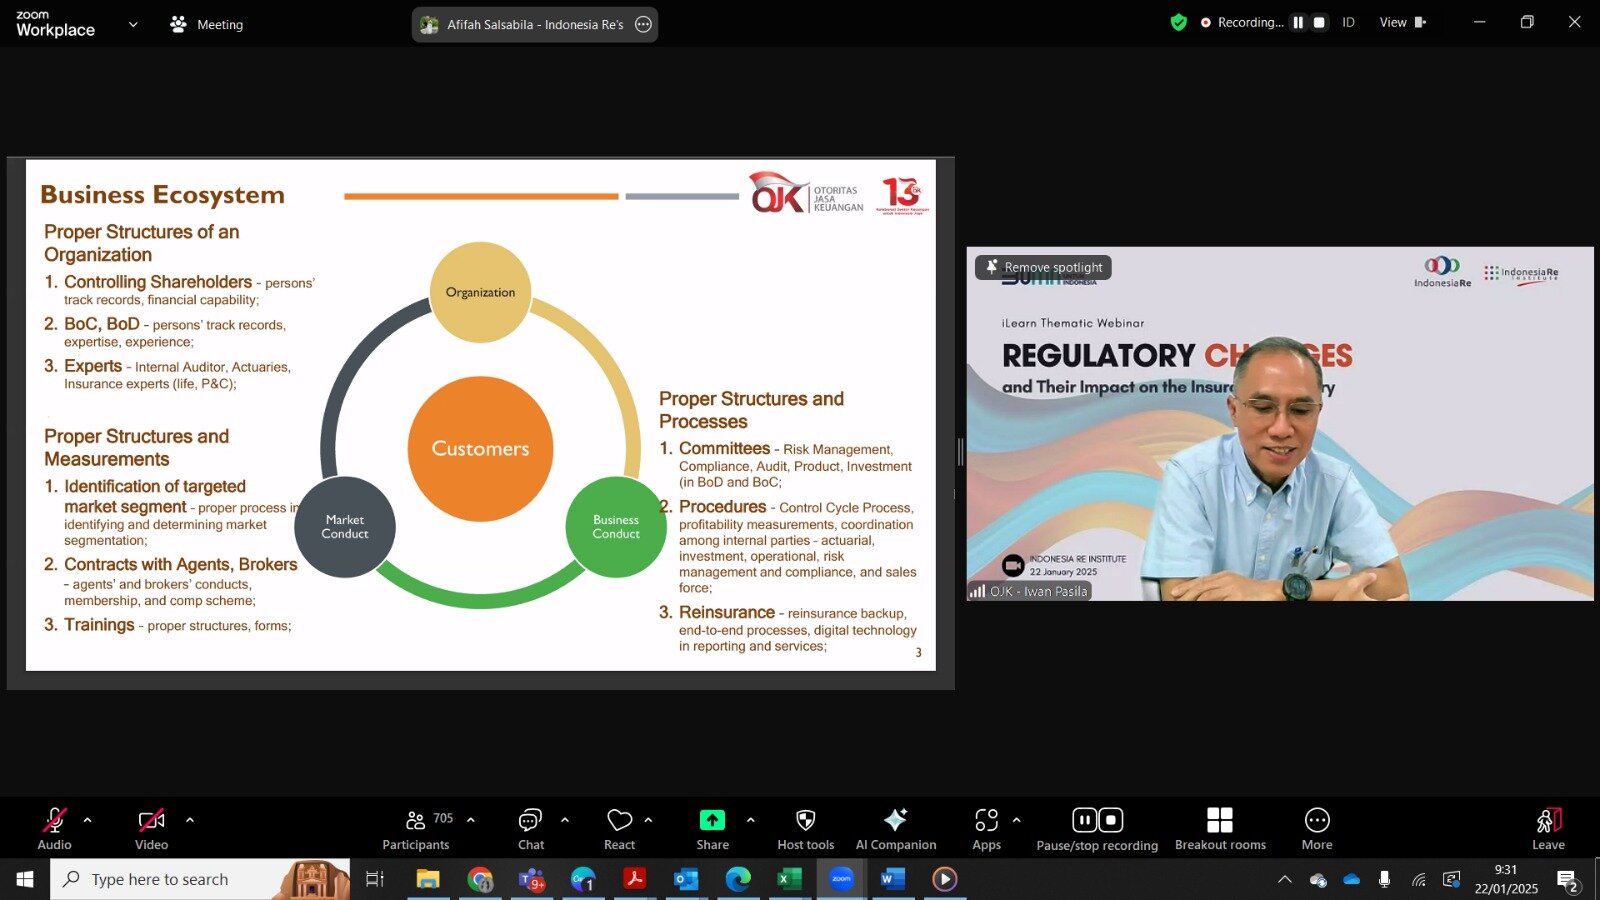Click the green encryption shield icon
This screenshot has width=1600, height=900.
(1179, 22)
